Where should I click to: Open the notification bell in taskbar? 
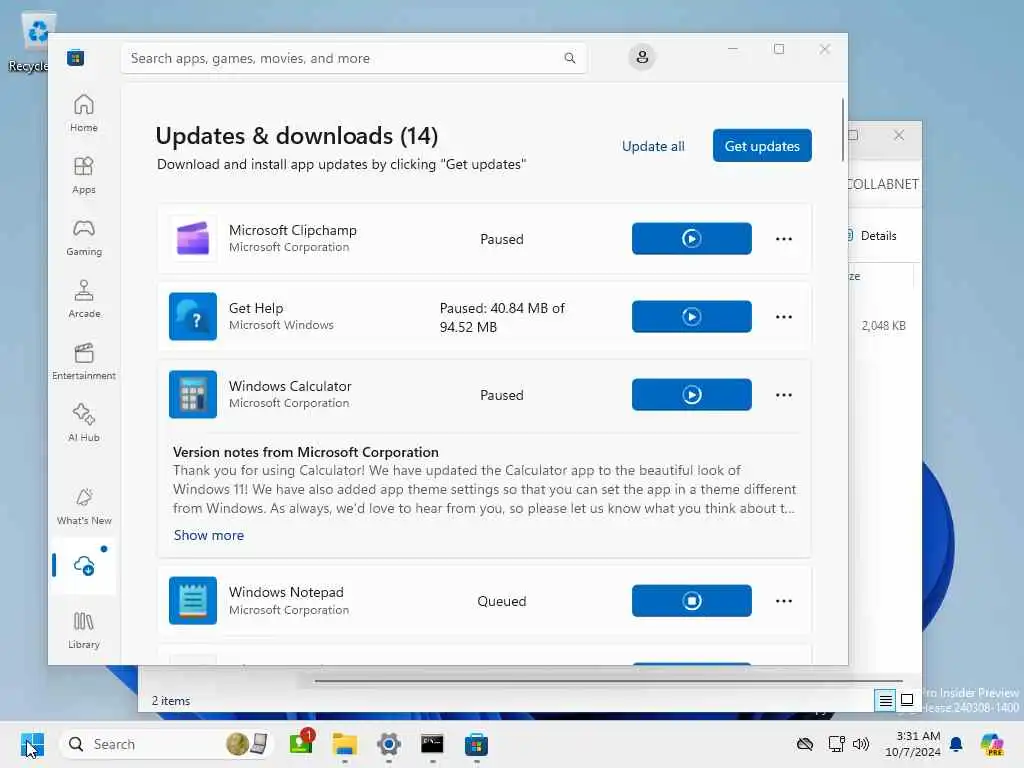point(956,744)
